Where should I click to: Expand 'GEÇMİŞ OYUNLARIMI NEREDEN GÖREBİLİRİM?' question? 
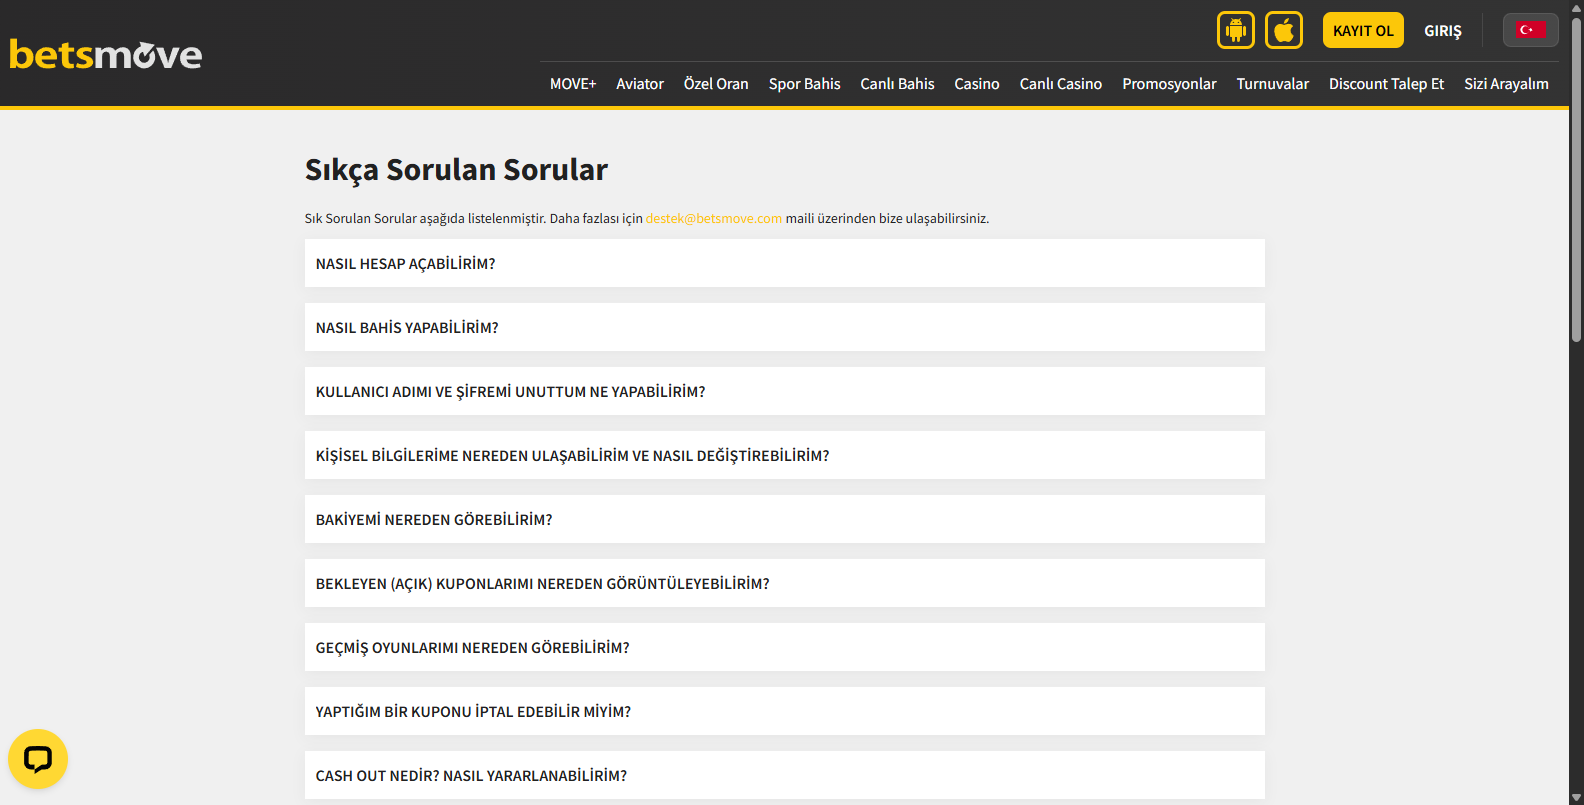click(784, 648)
